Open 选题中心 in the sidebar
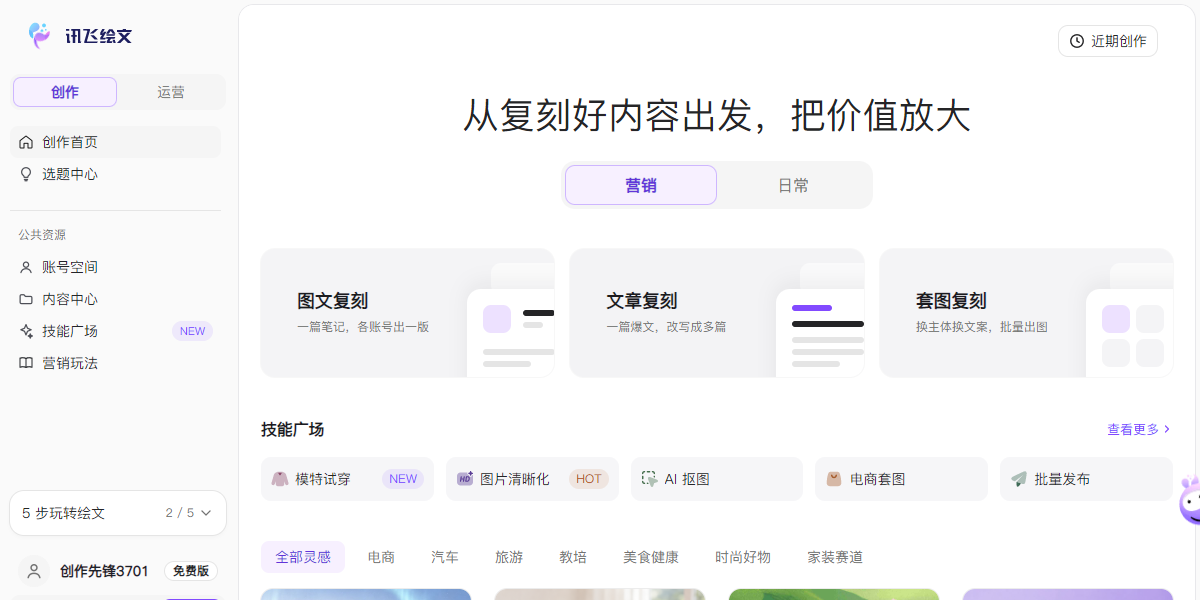The image size is (1200, 600). coord(115,174)
